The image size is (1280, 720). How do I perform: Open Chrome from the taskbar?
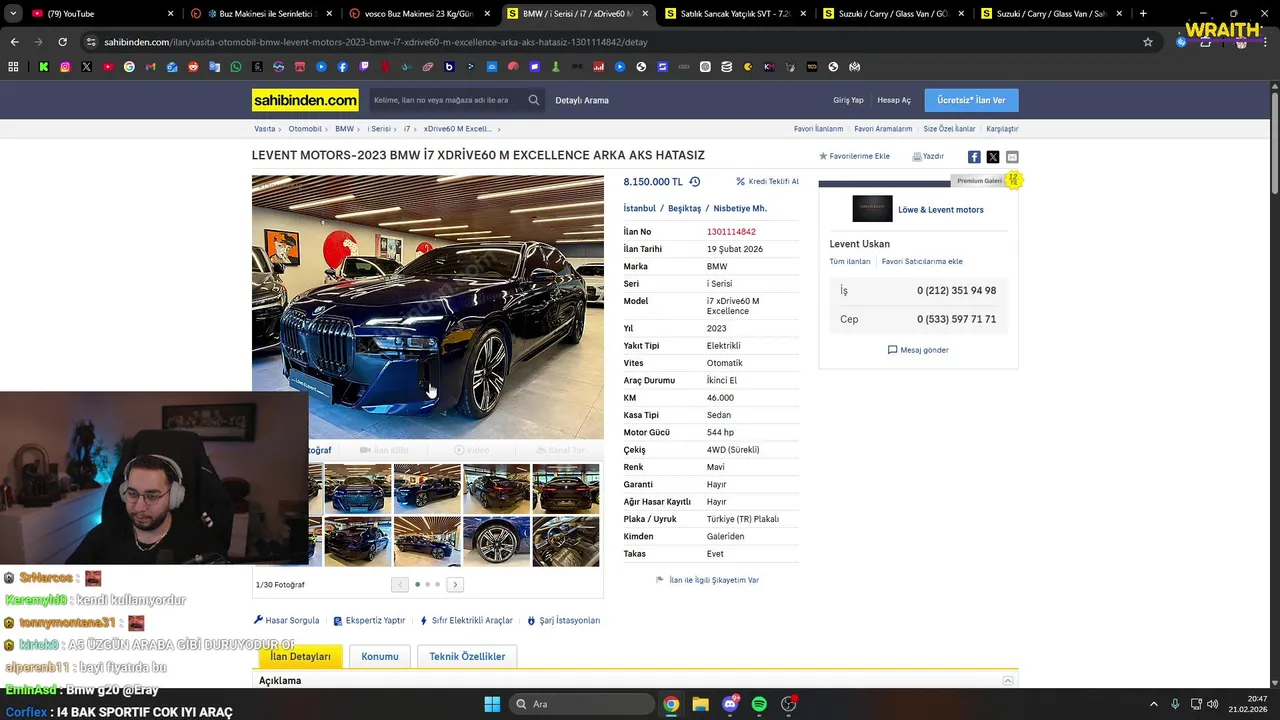point(671,704)
